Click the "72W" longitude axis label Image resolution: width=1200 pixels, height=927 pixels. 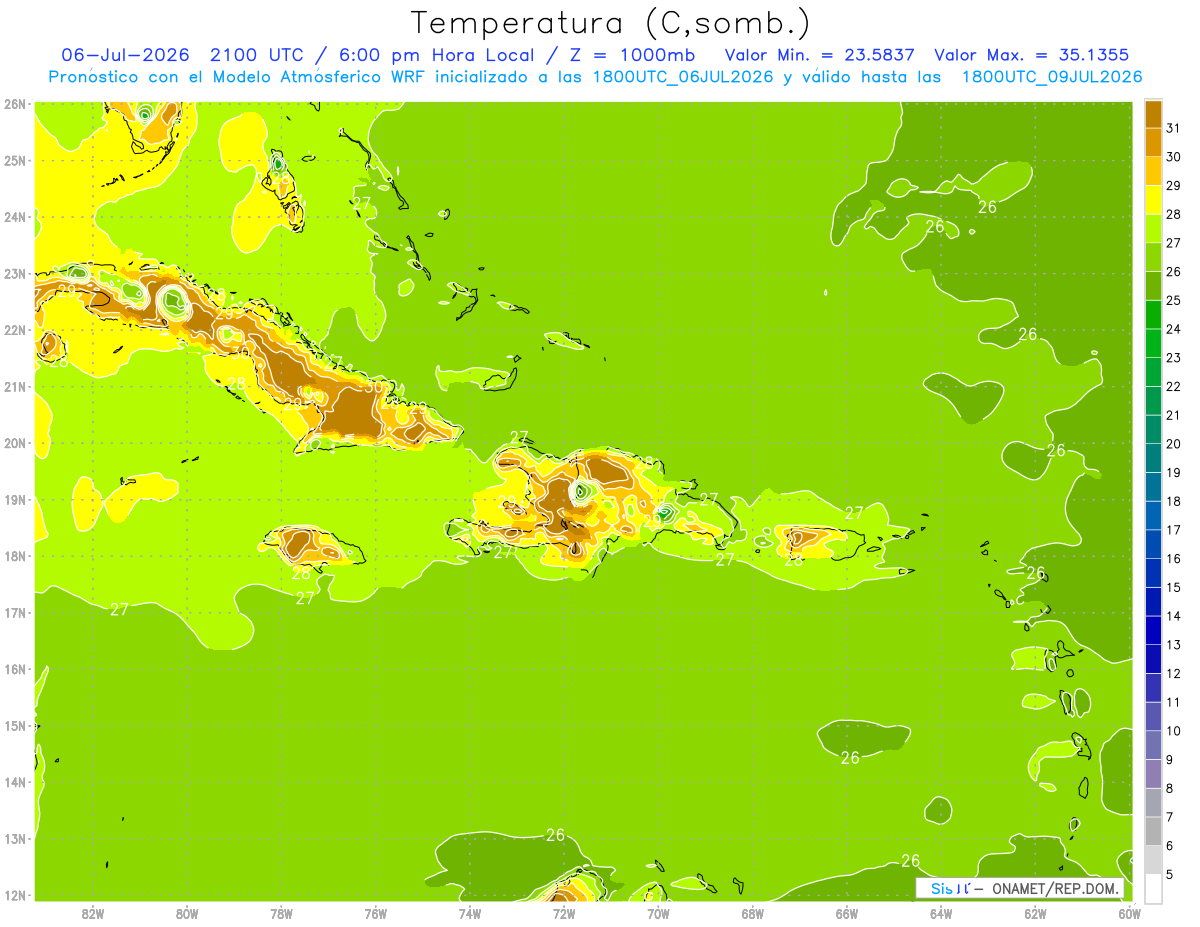pos(563,914)
